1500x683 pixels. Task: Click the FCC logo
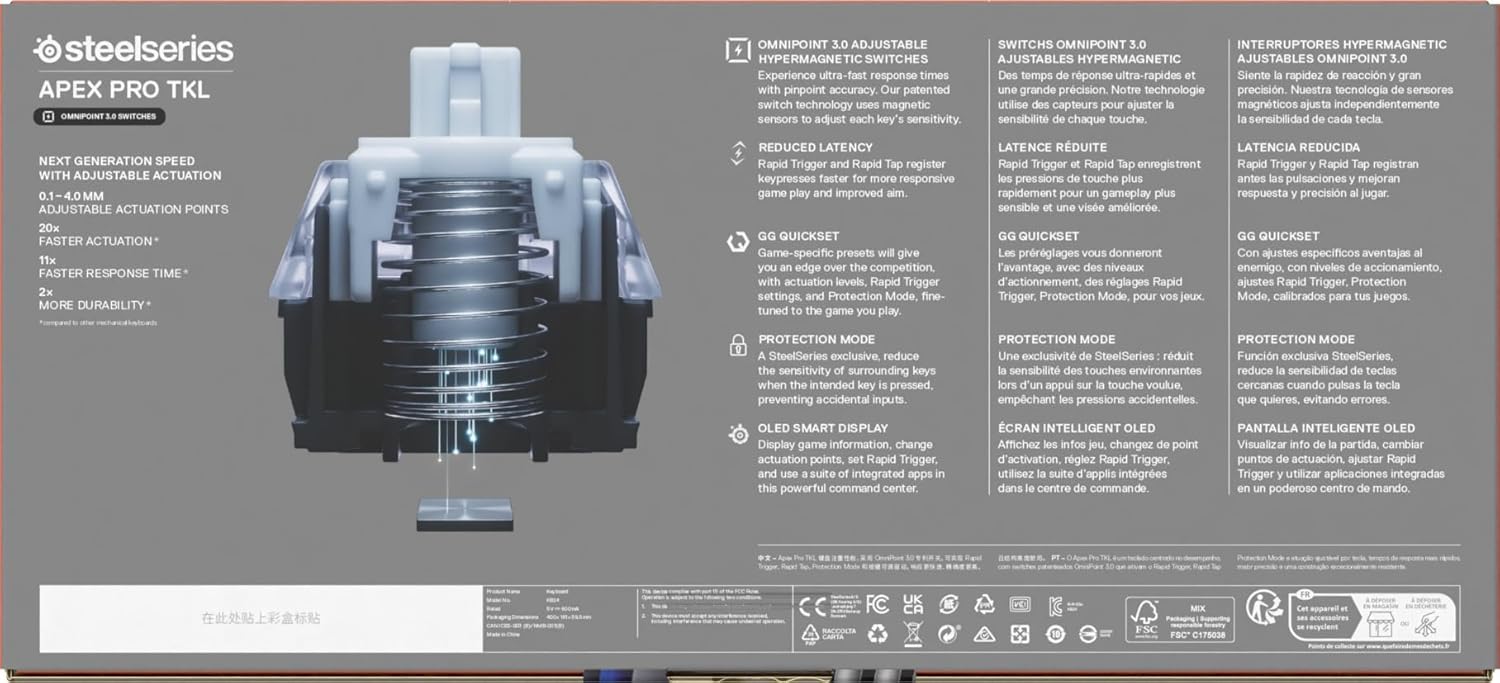[x=877, y=604]
